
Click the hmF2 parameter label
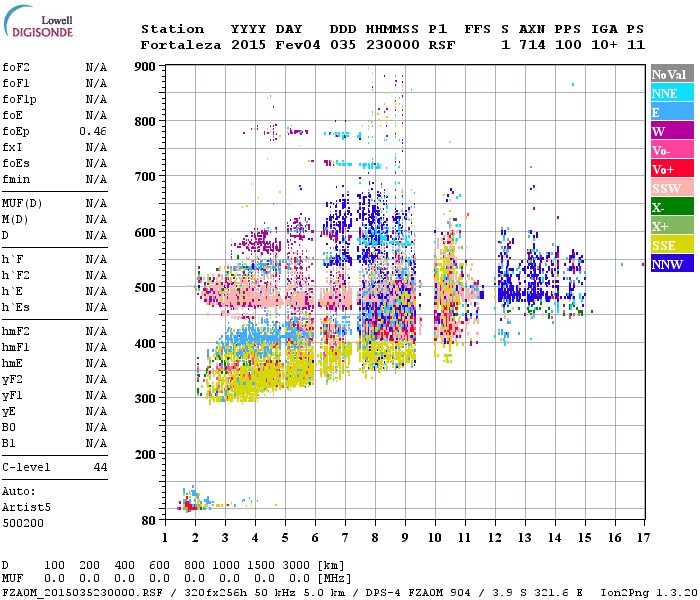pyautogui.click(x=16, y=331)
